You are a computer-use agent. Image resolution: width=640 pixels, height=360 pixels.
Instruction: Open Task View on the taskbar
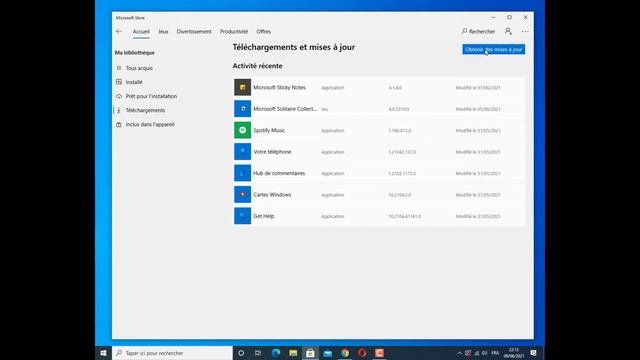(258, 353)
